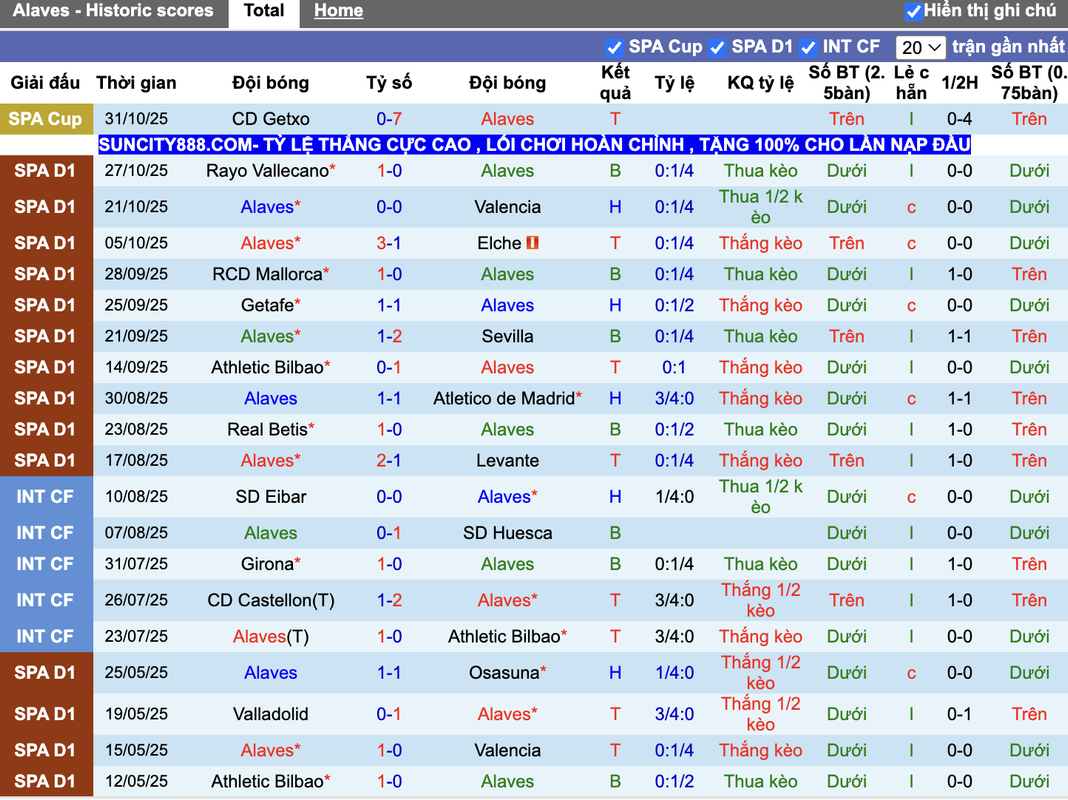Click Alaves(T) in the 23/07/25 row
1068x800 pixels.
click(270, 637)
